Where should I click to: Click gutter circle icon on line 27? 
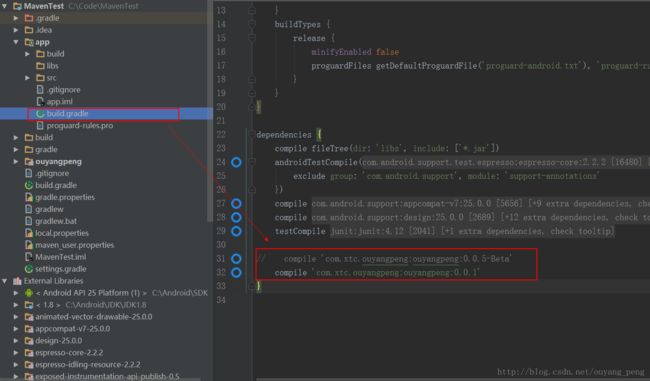pyautogui.click(x=236, y=204)
